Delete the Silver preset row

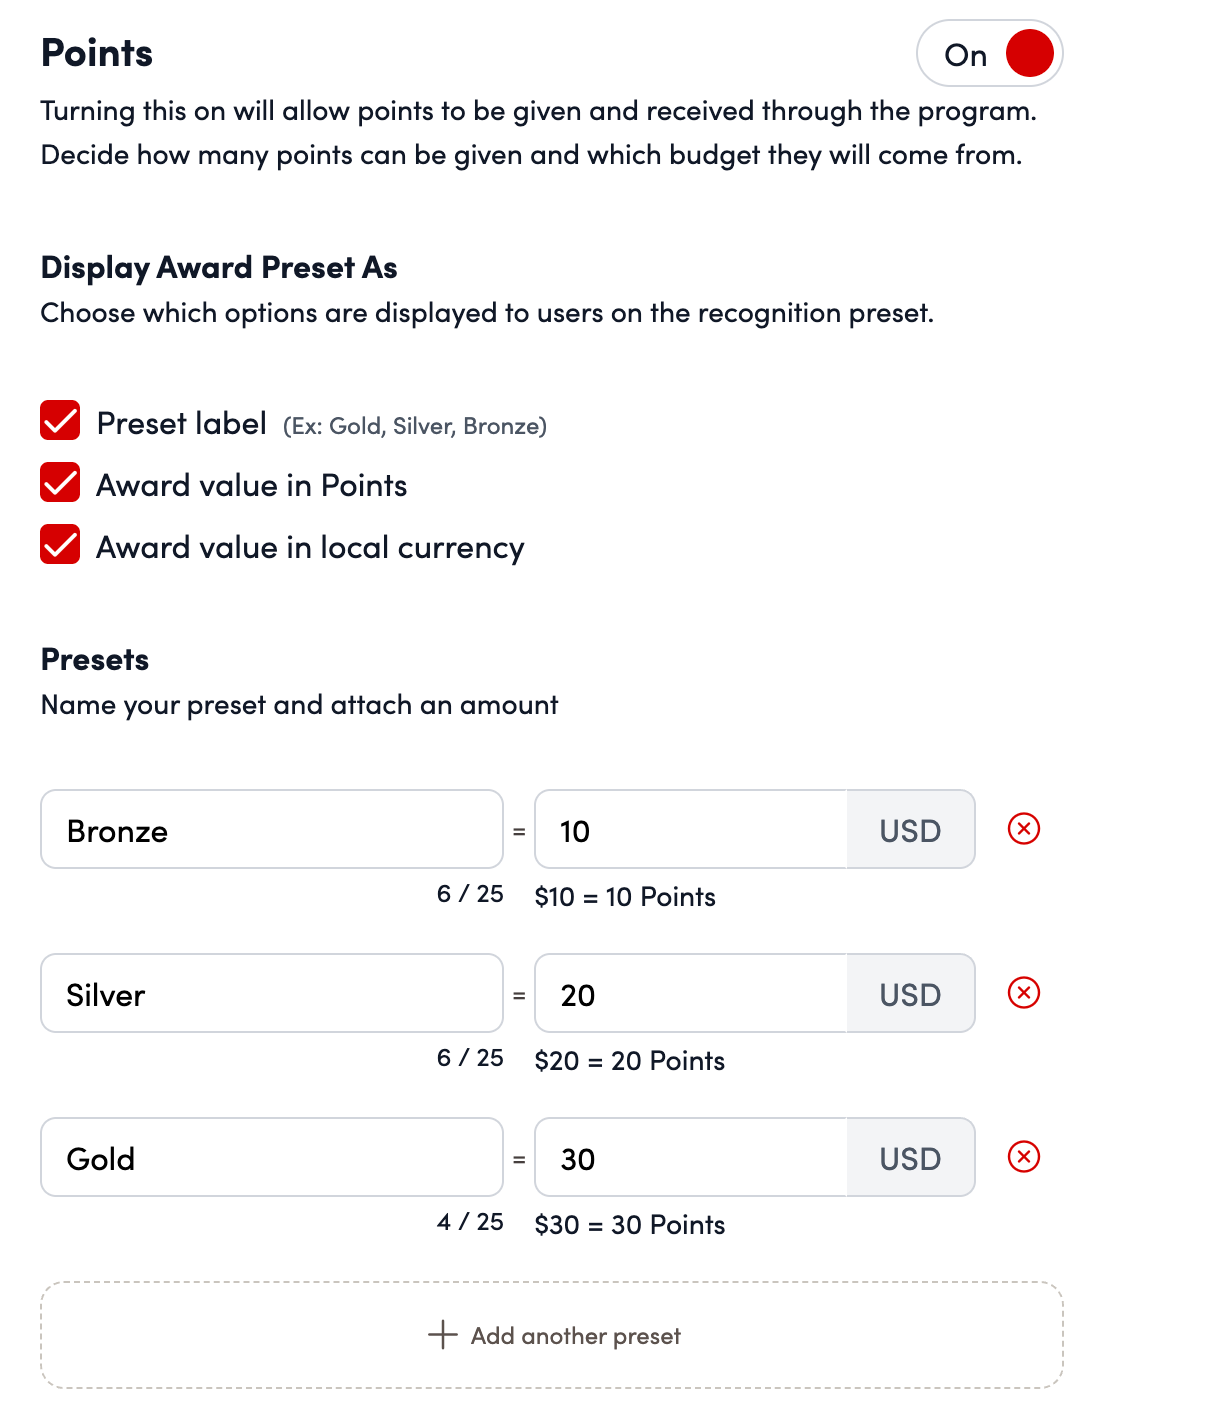(x=1024, y=993)
